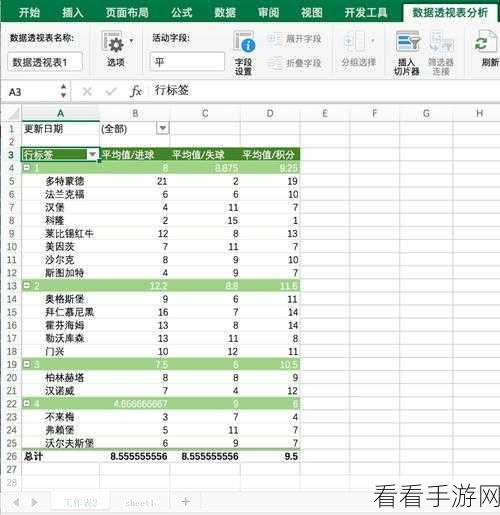Add a new sheet with plus button
This screenshot has height=515, width=500.
point(186,501)
